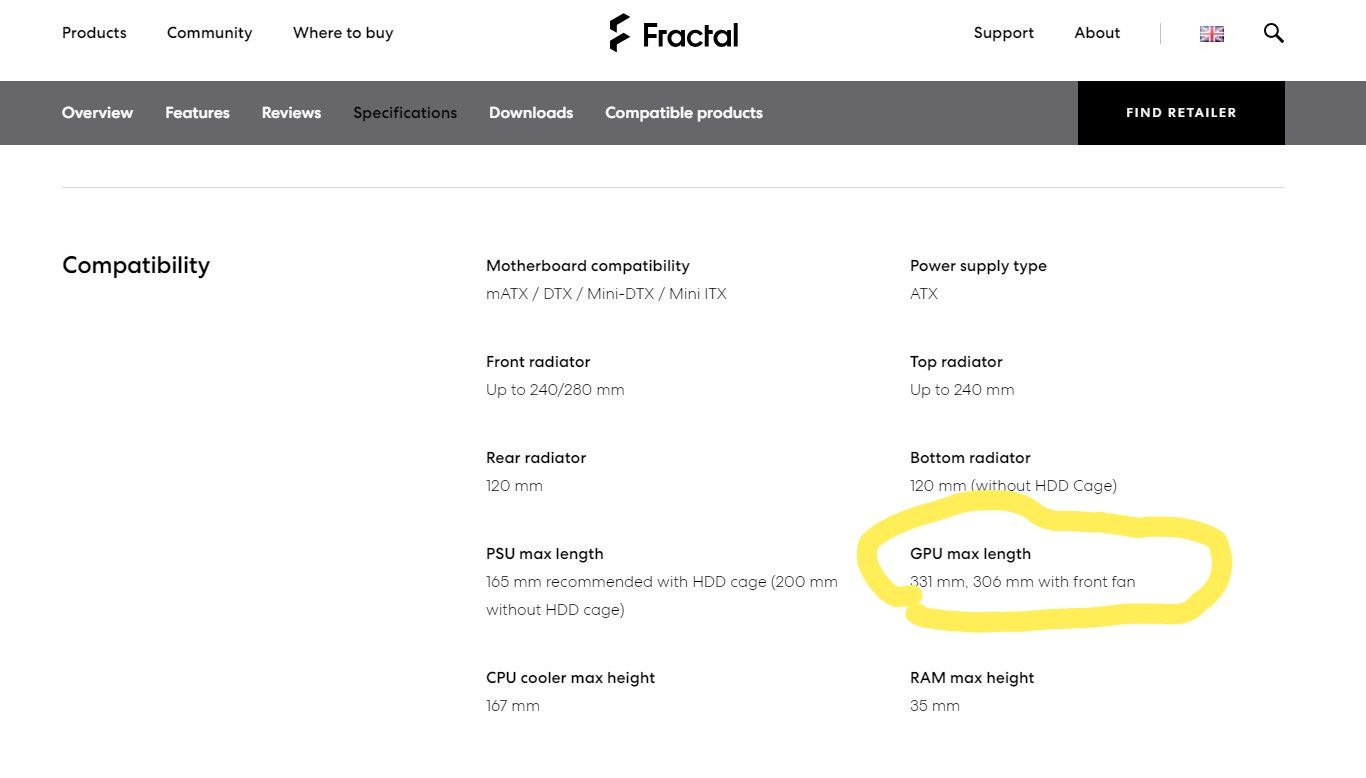Image resolution: width=1366 pixels, height=778 pixels.
Task: Switch to the Overview tab
Action: tap(97, 113)
